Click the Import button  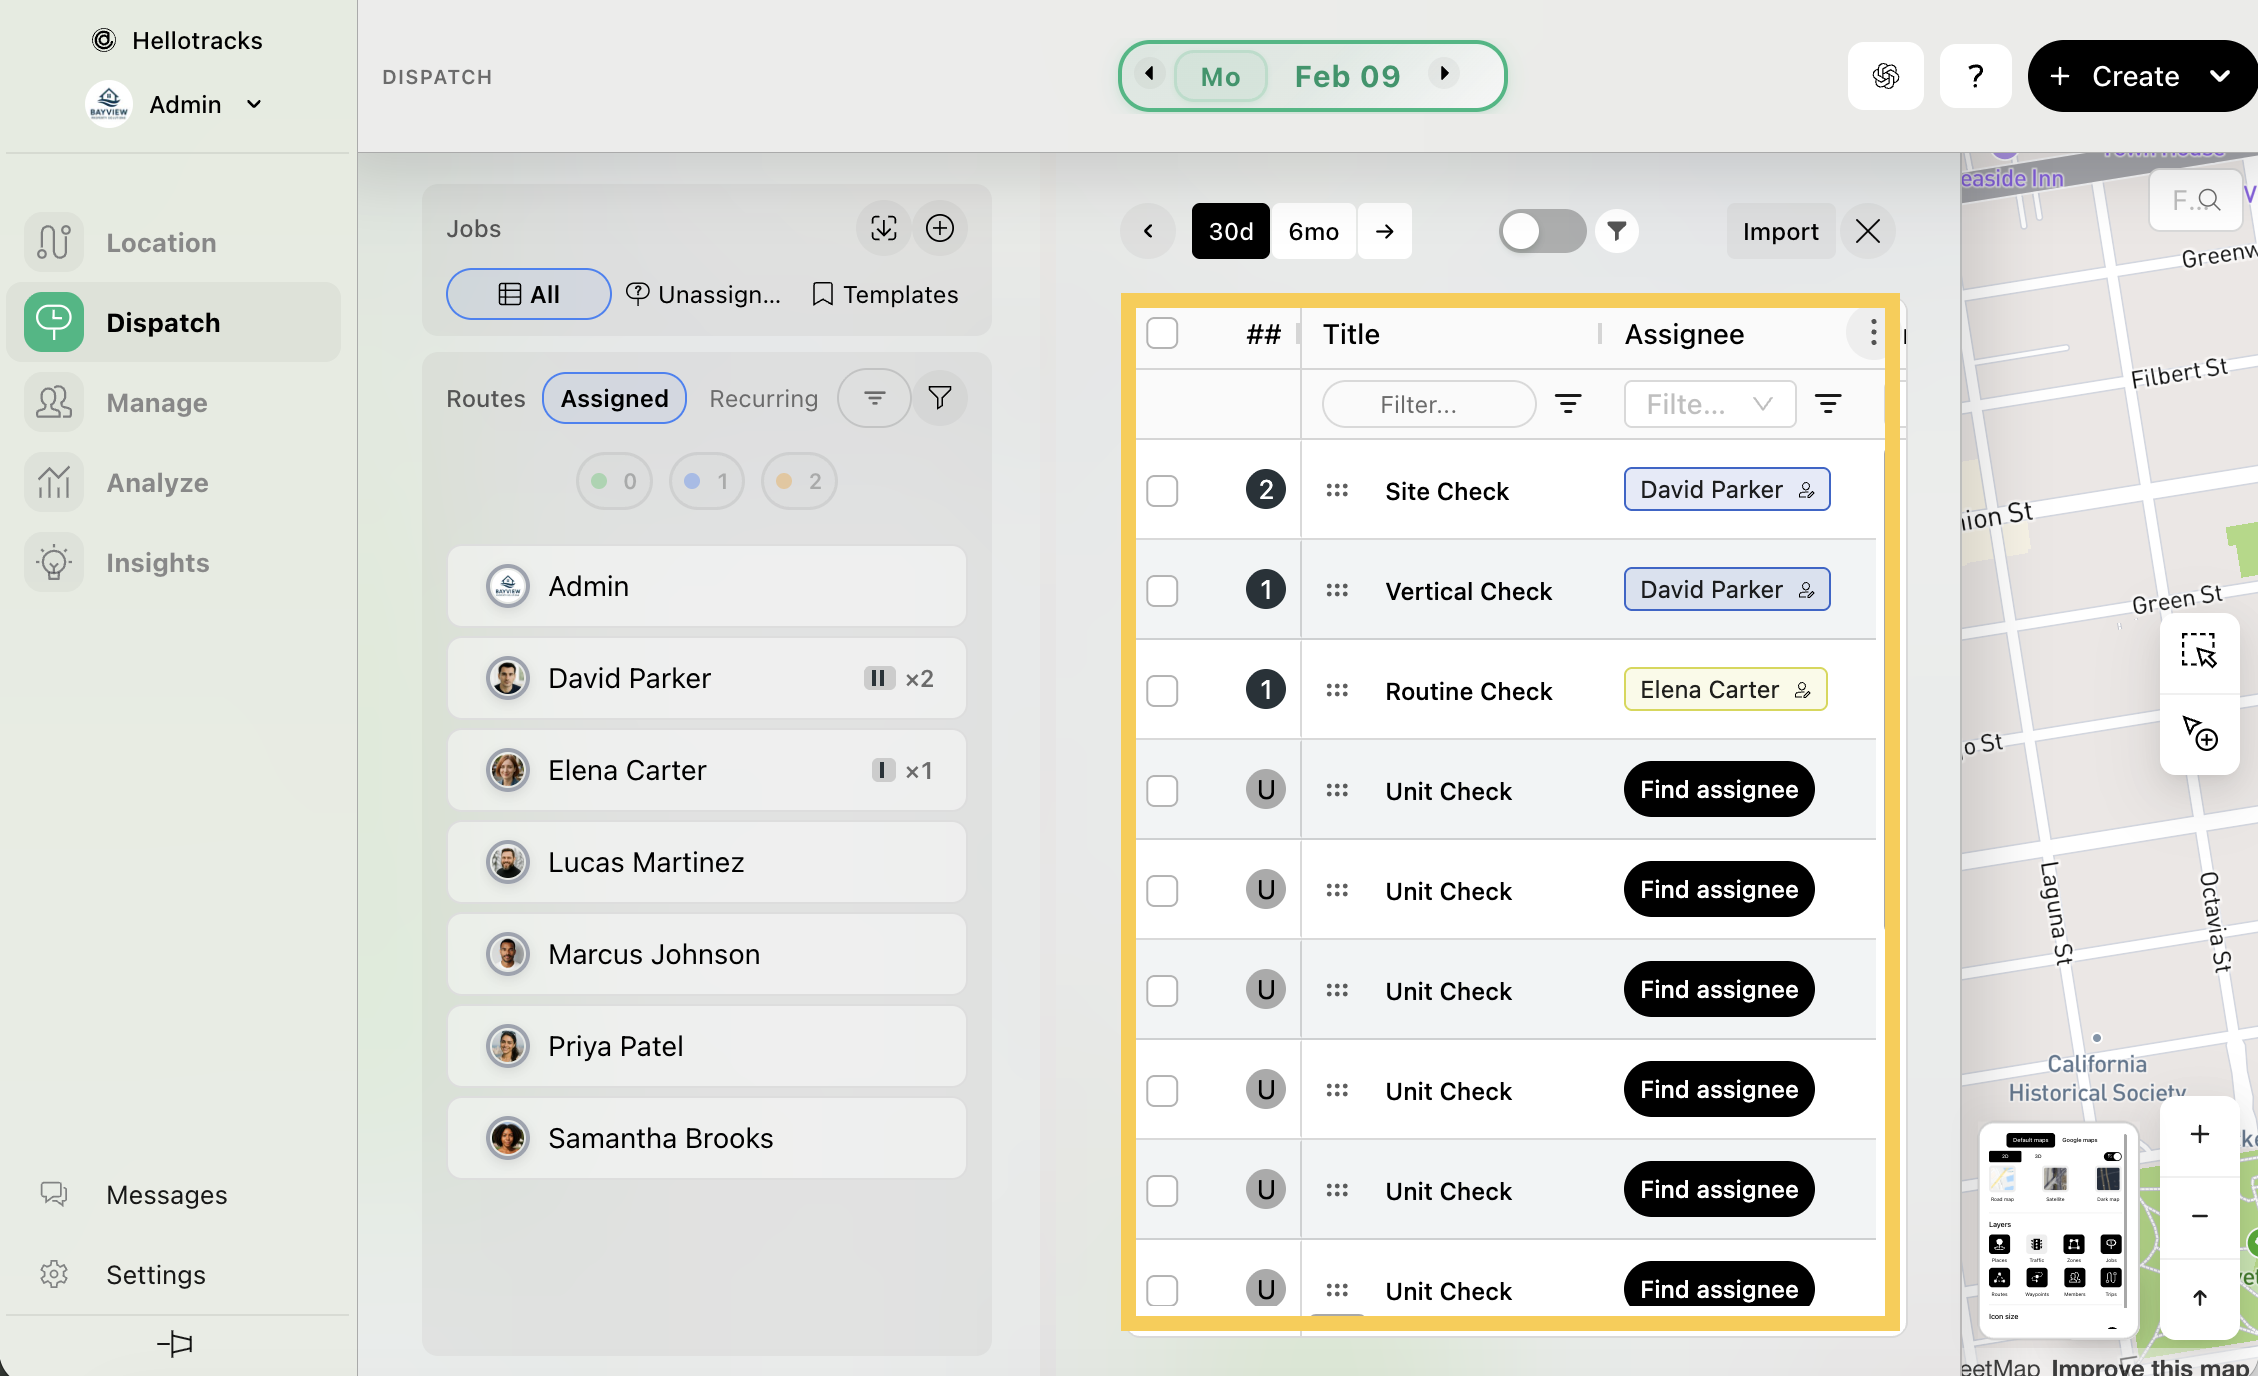[1780, 231]
